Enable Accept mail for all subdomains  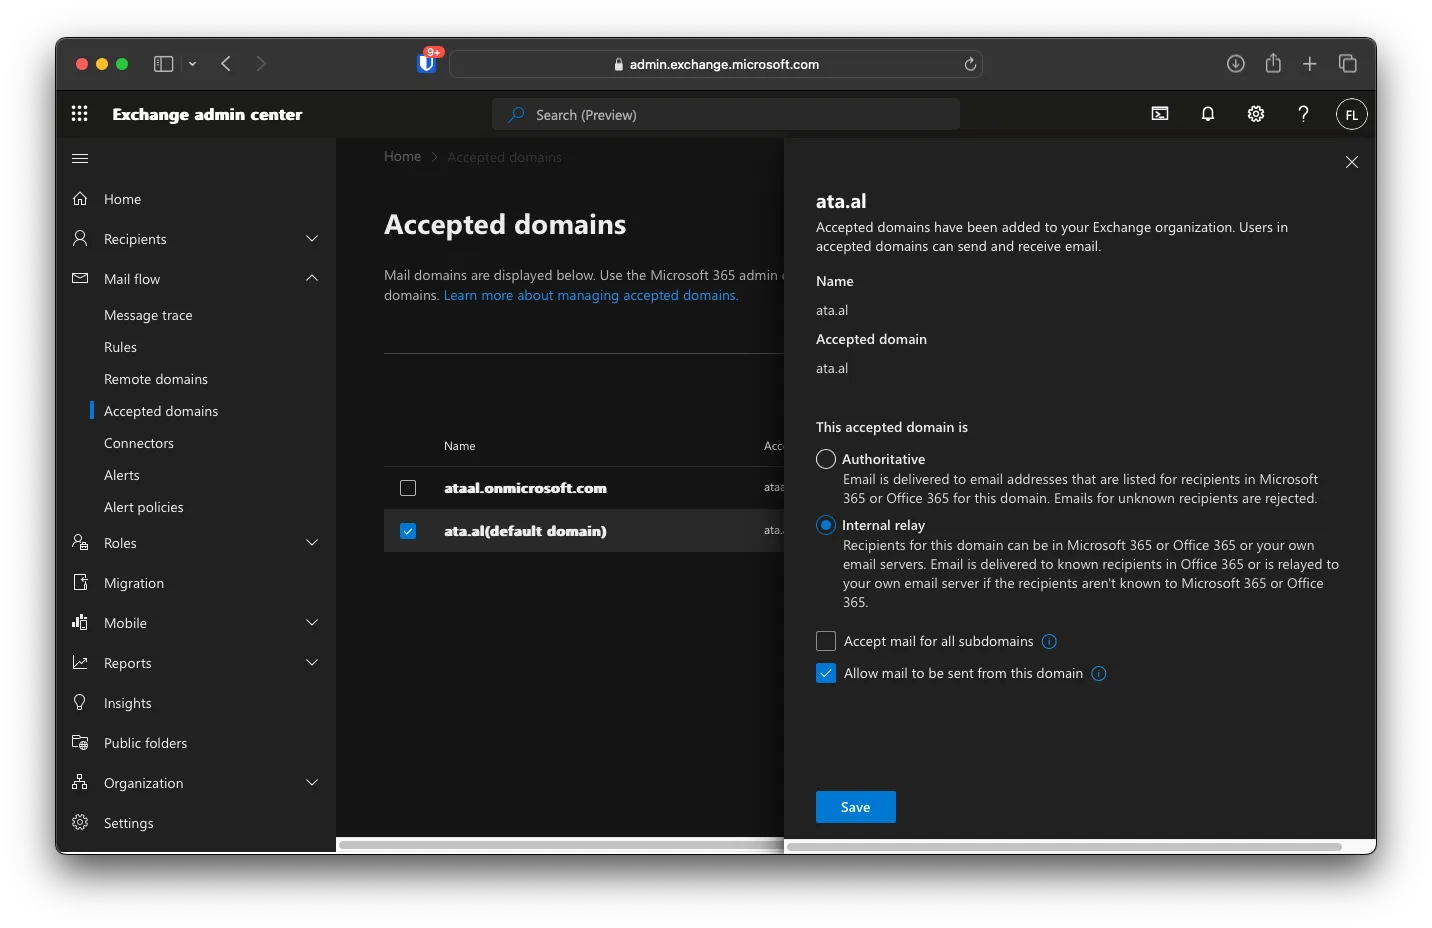(826, 641)
